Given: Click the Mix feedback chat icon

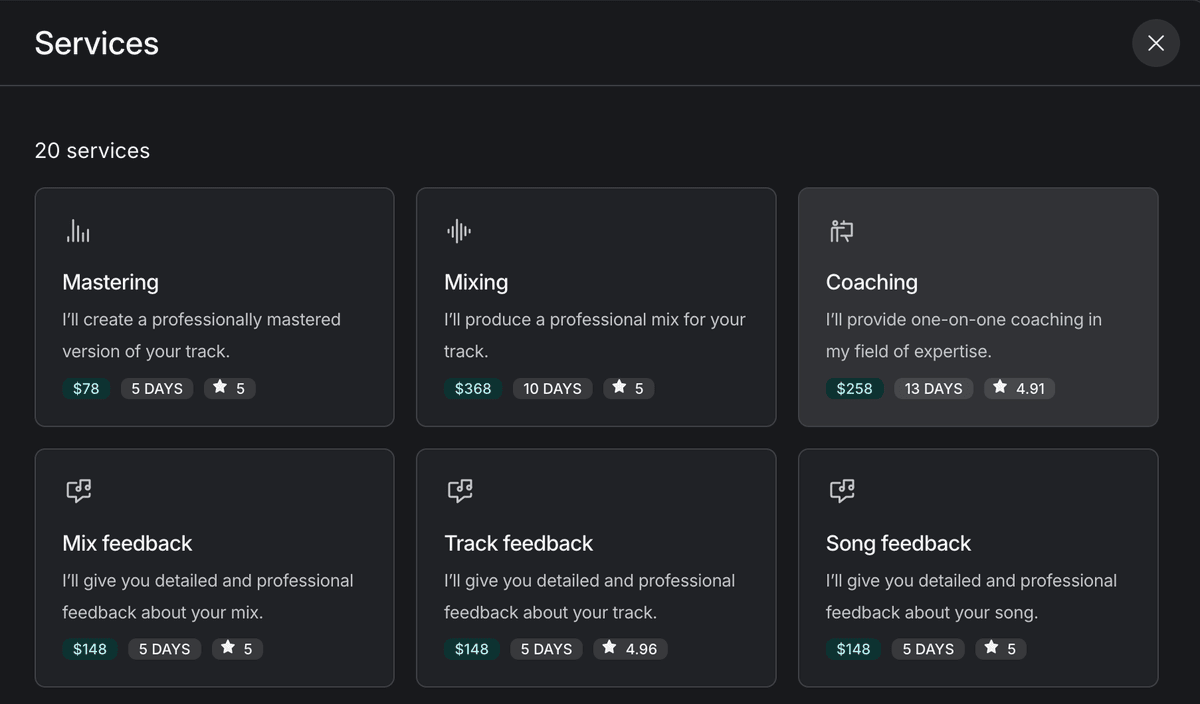Looking at the screenshot, I should coord(78,491).
